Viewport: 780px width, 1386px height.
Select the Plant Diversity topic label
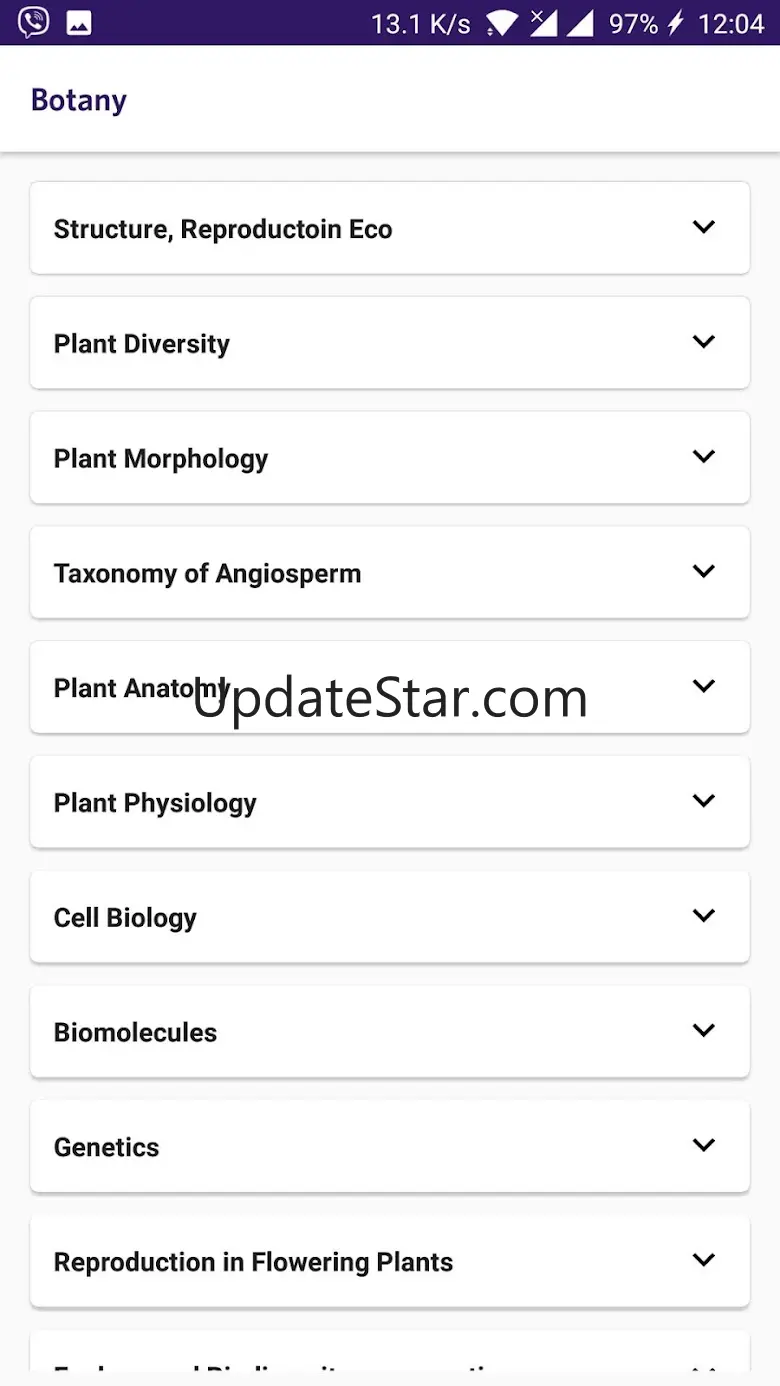pos(142,344)
